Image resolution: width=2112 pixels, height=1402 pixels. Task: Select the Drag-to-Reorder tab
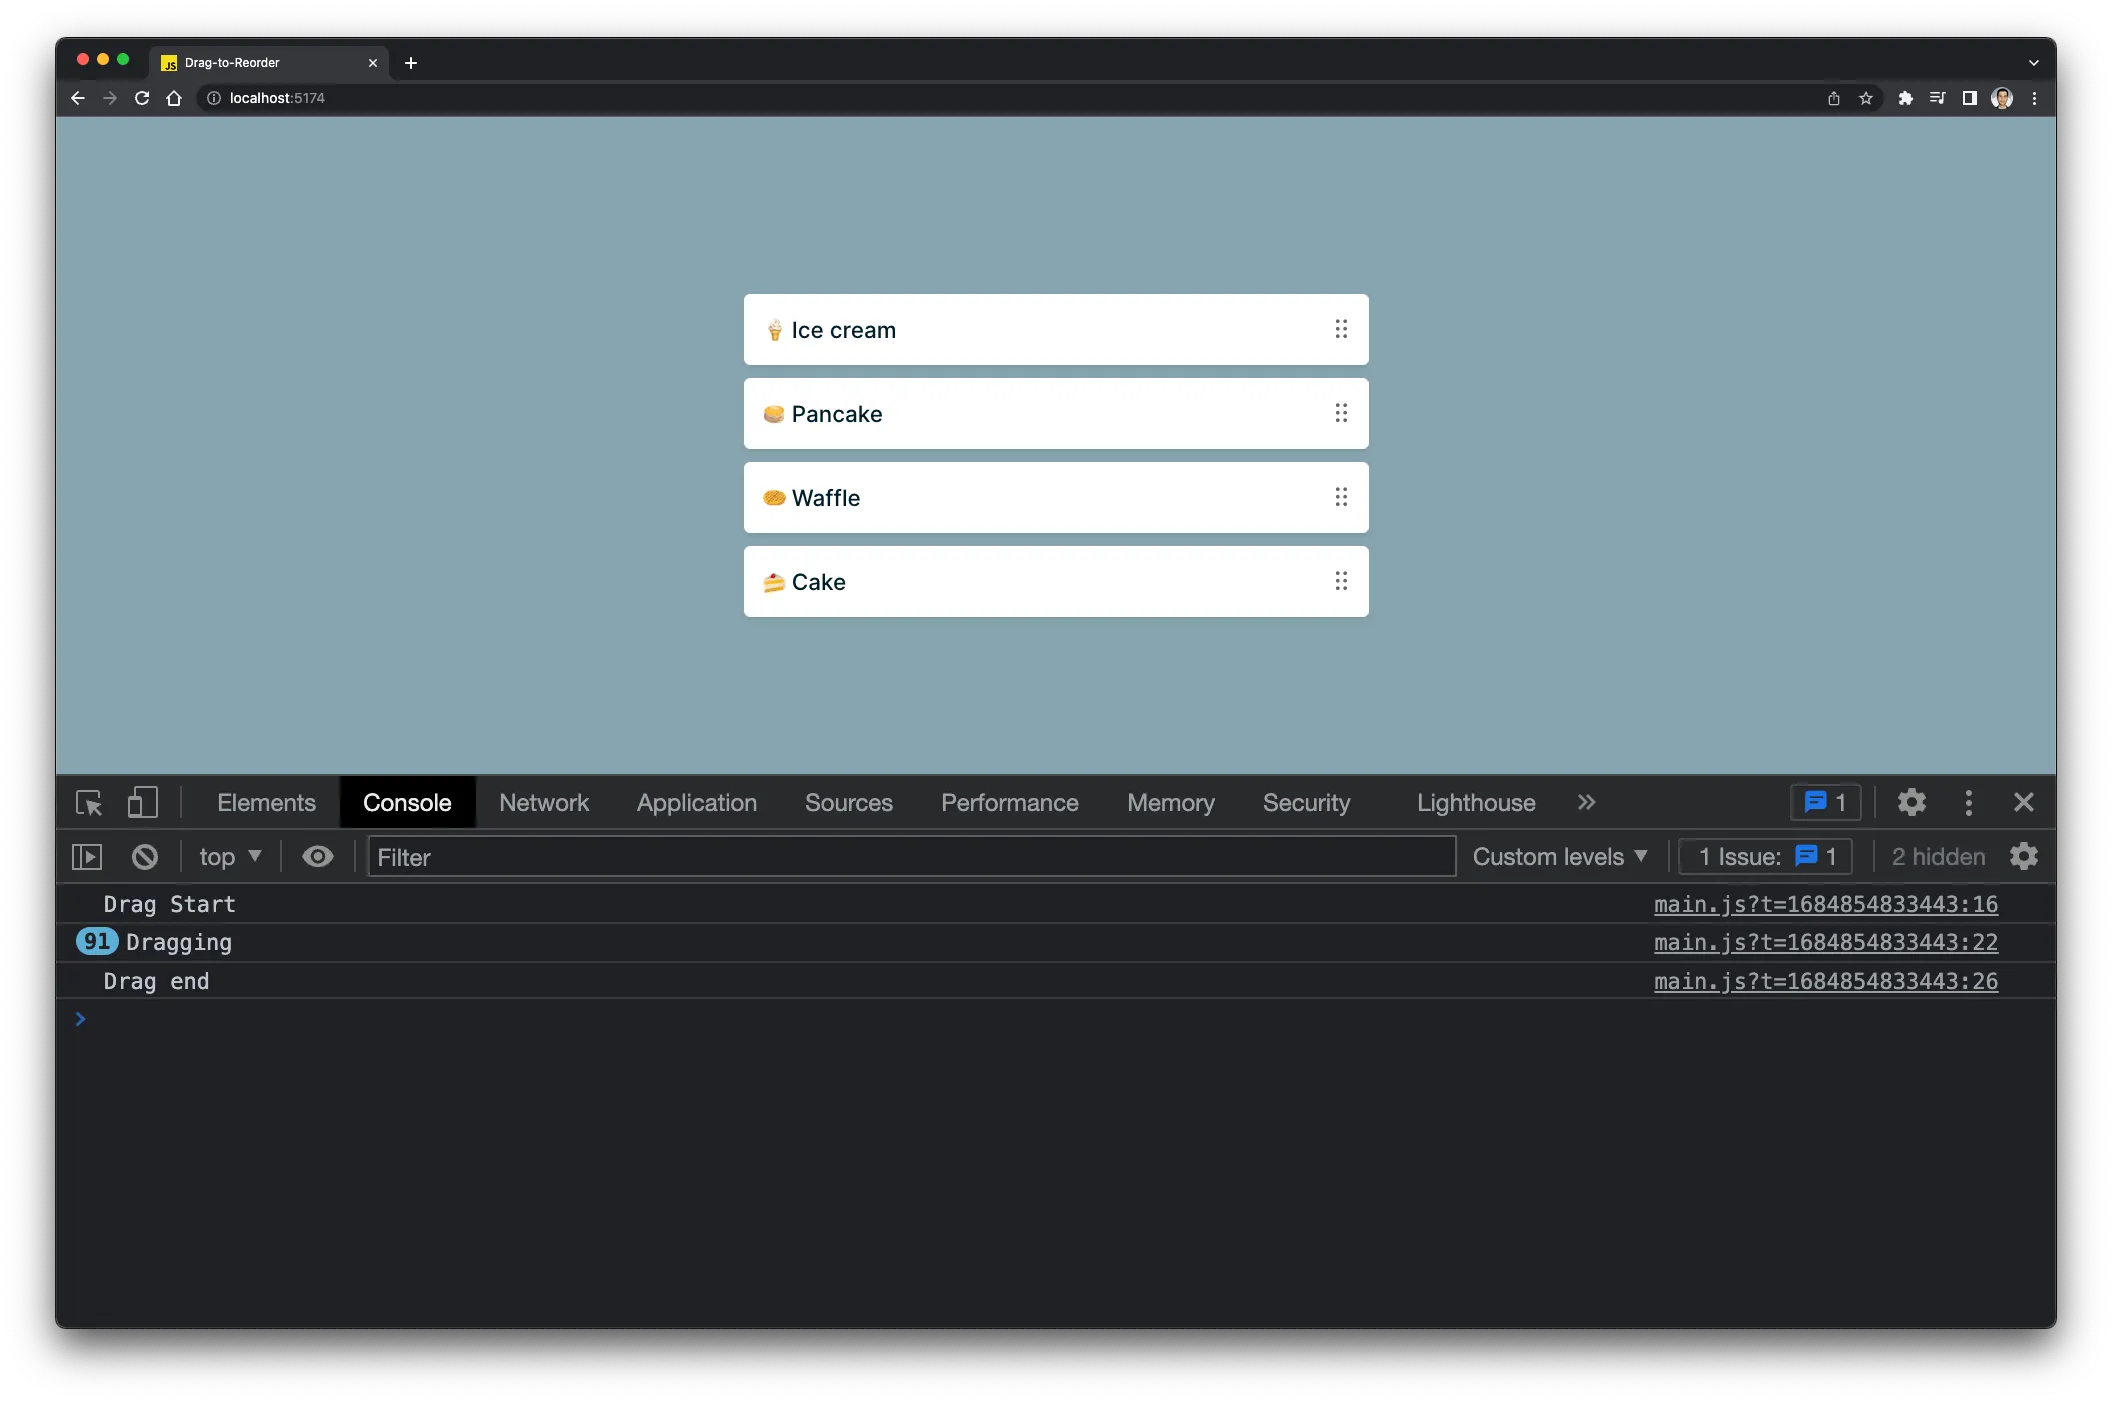(x=269, y=63)
